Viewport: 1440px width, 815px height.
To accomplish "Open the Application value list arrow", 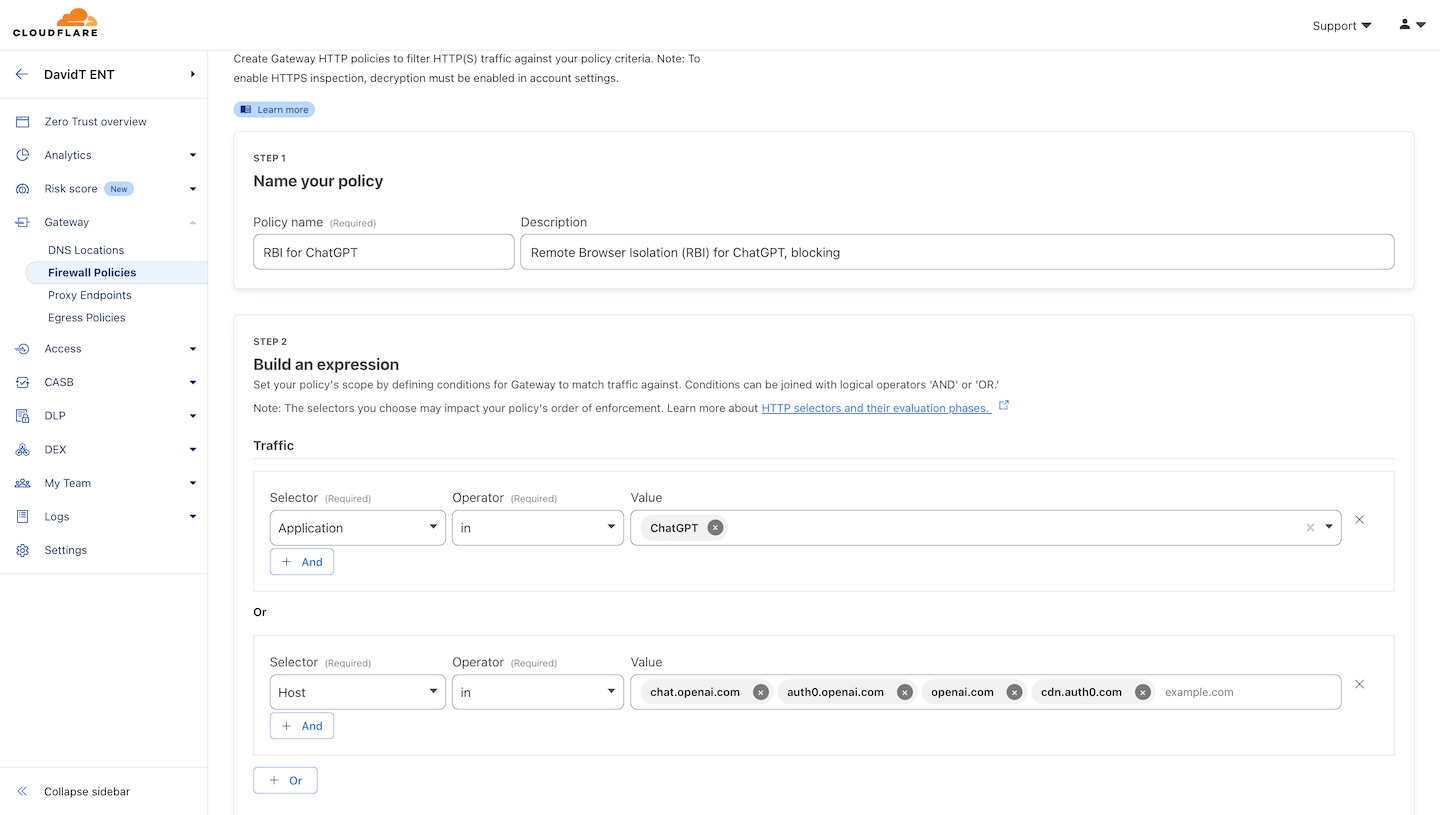I will [1329, 527].
